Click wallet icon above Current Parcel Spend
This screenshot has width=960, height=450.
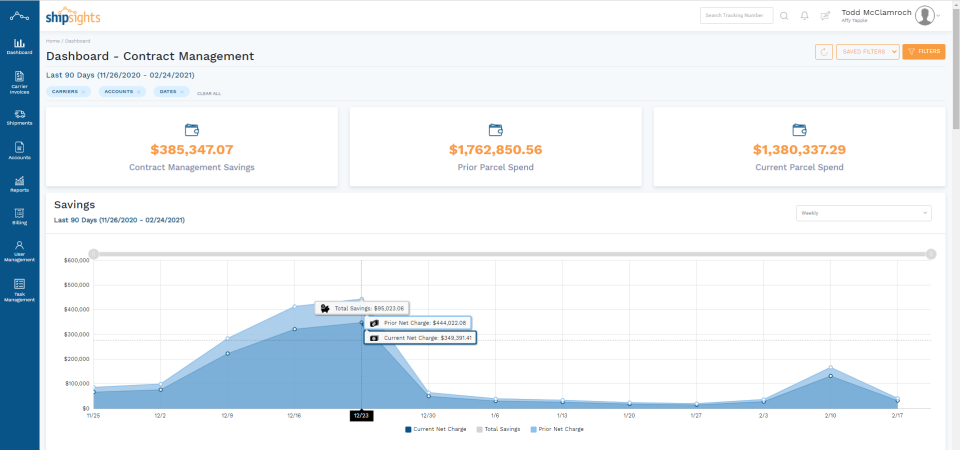click(799, 130)
